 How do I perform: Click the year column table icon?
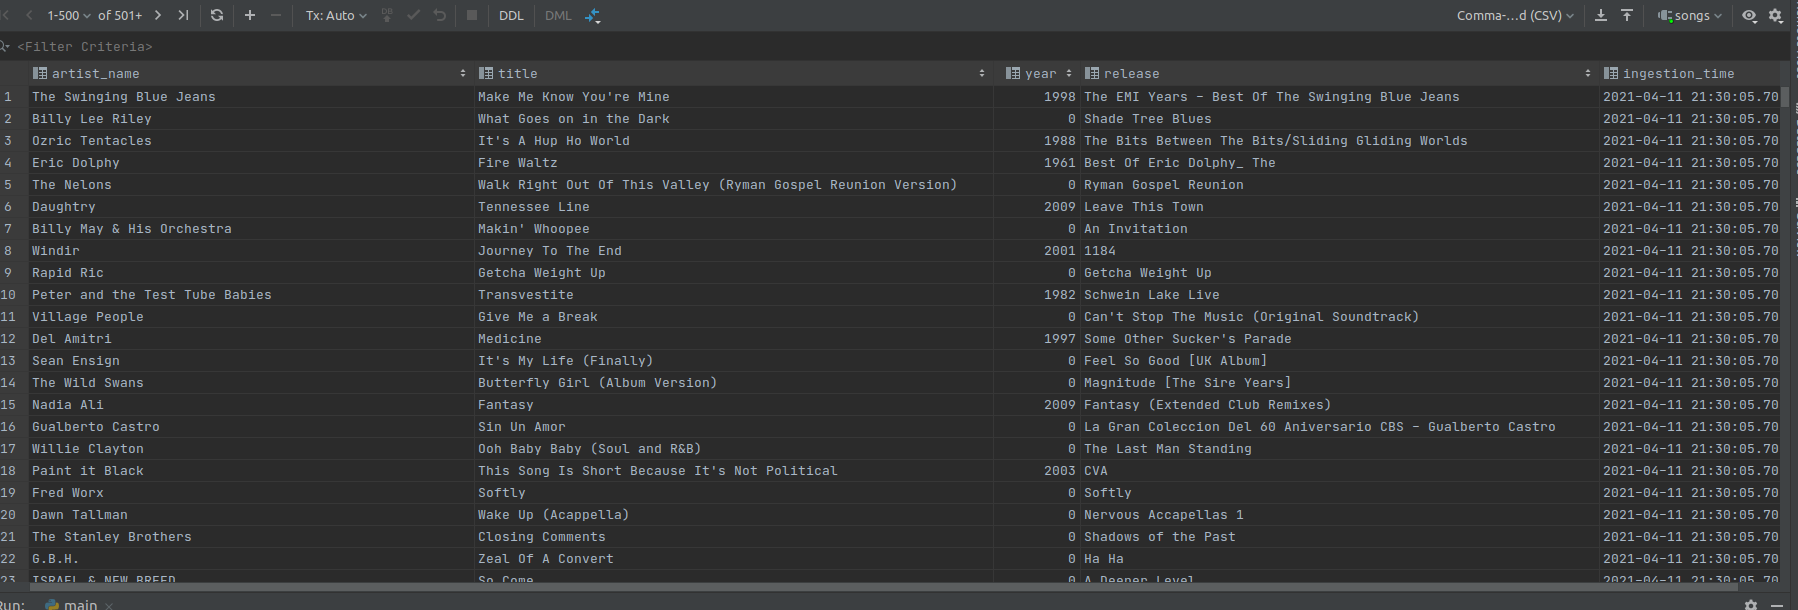coord(1013,73)
